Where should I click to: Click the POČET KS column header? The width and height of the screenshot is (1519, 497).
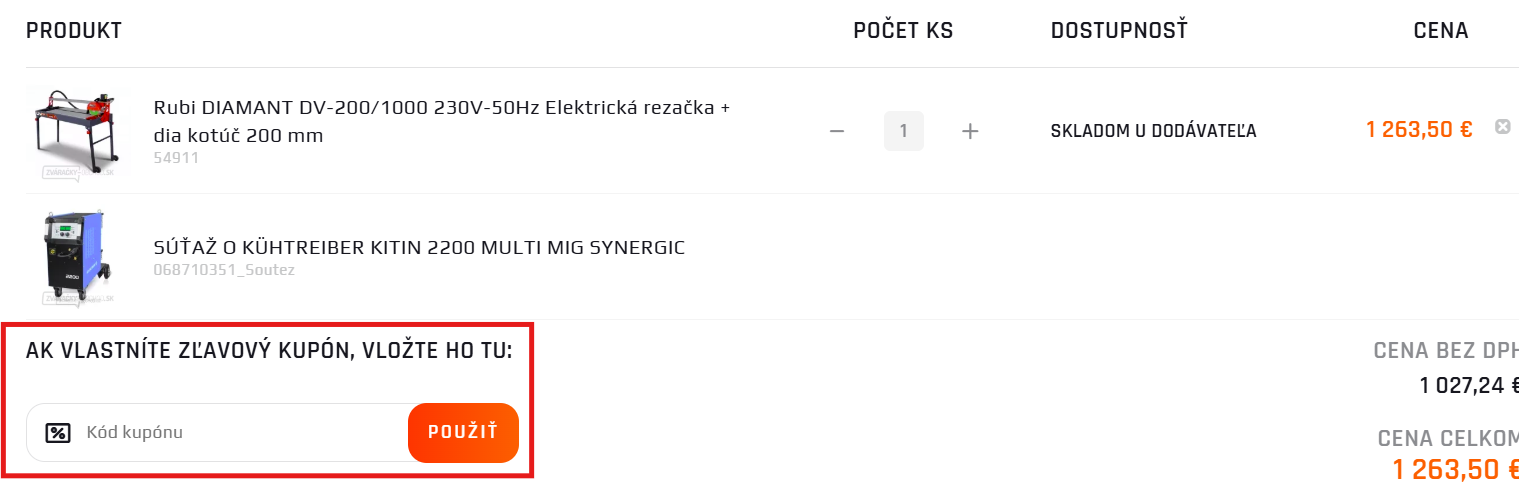[903, 31]
